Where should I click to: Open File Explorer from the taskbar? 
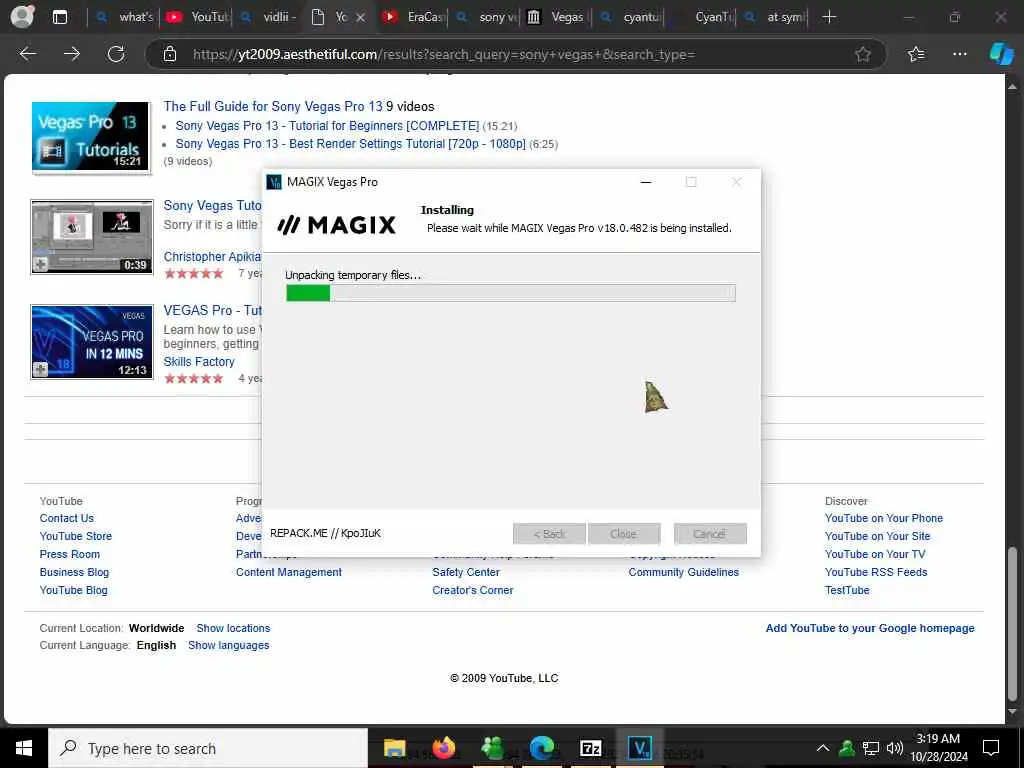coord(394,748)
